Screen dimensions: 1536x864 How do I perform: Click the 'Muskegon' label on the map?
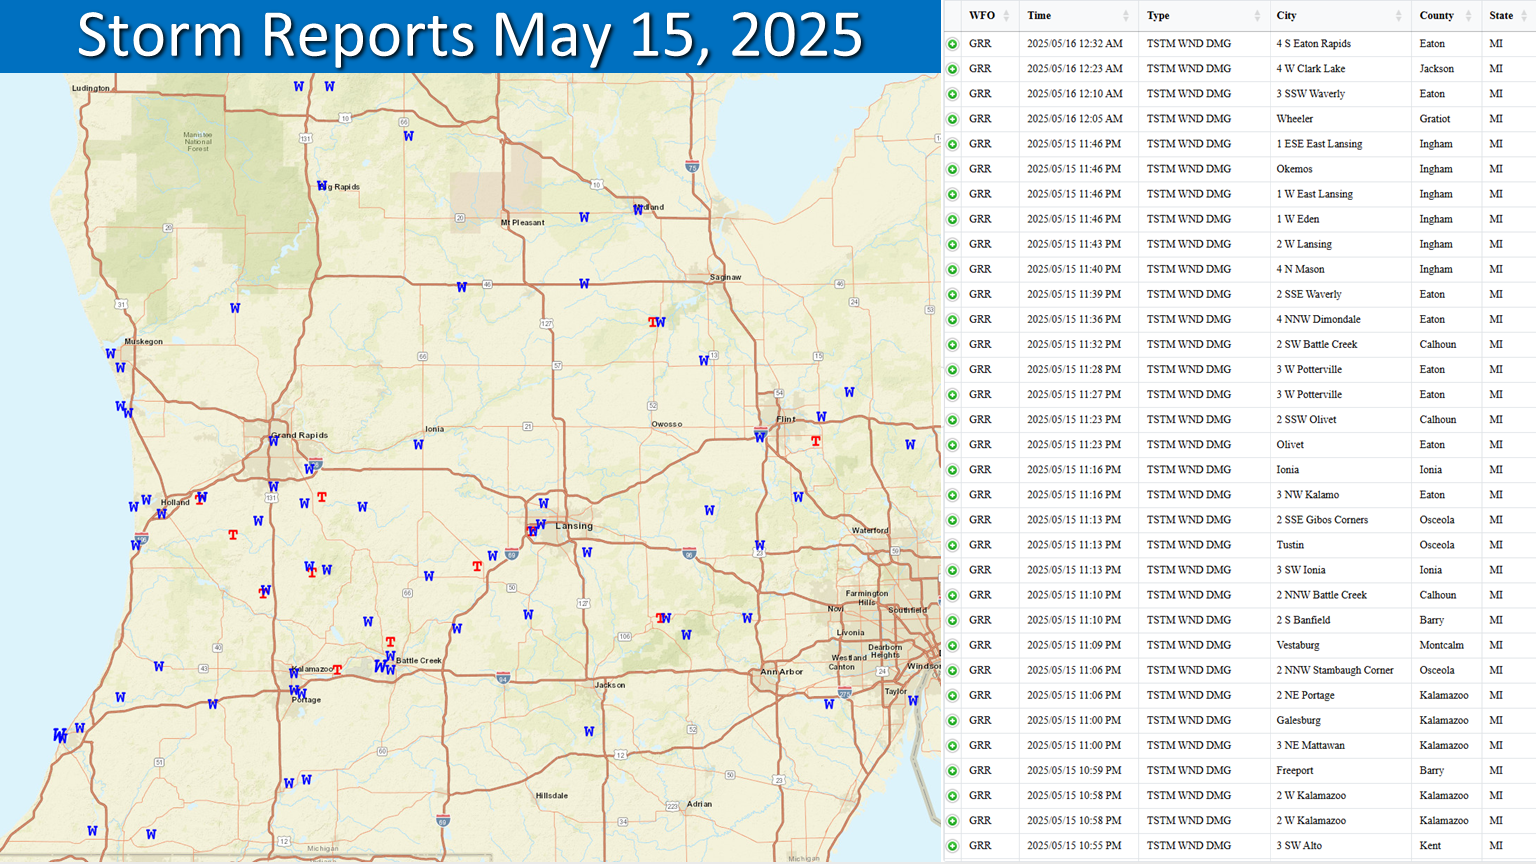(144, 341)
